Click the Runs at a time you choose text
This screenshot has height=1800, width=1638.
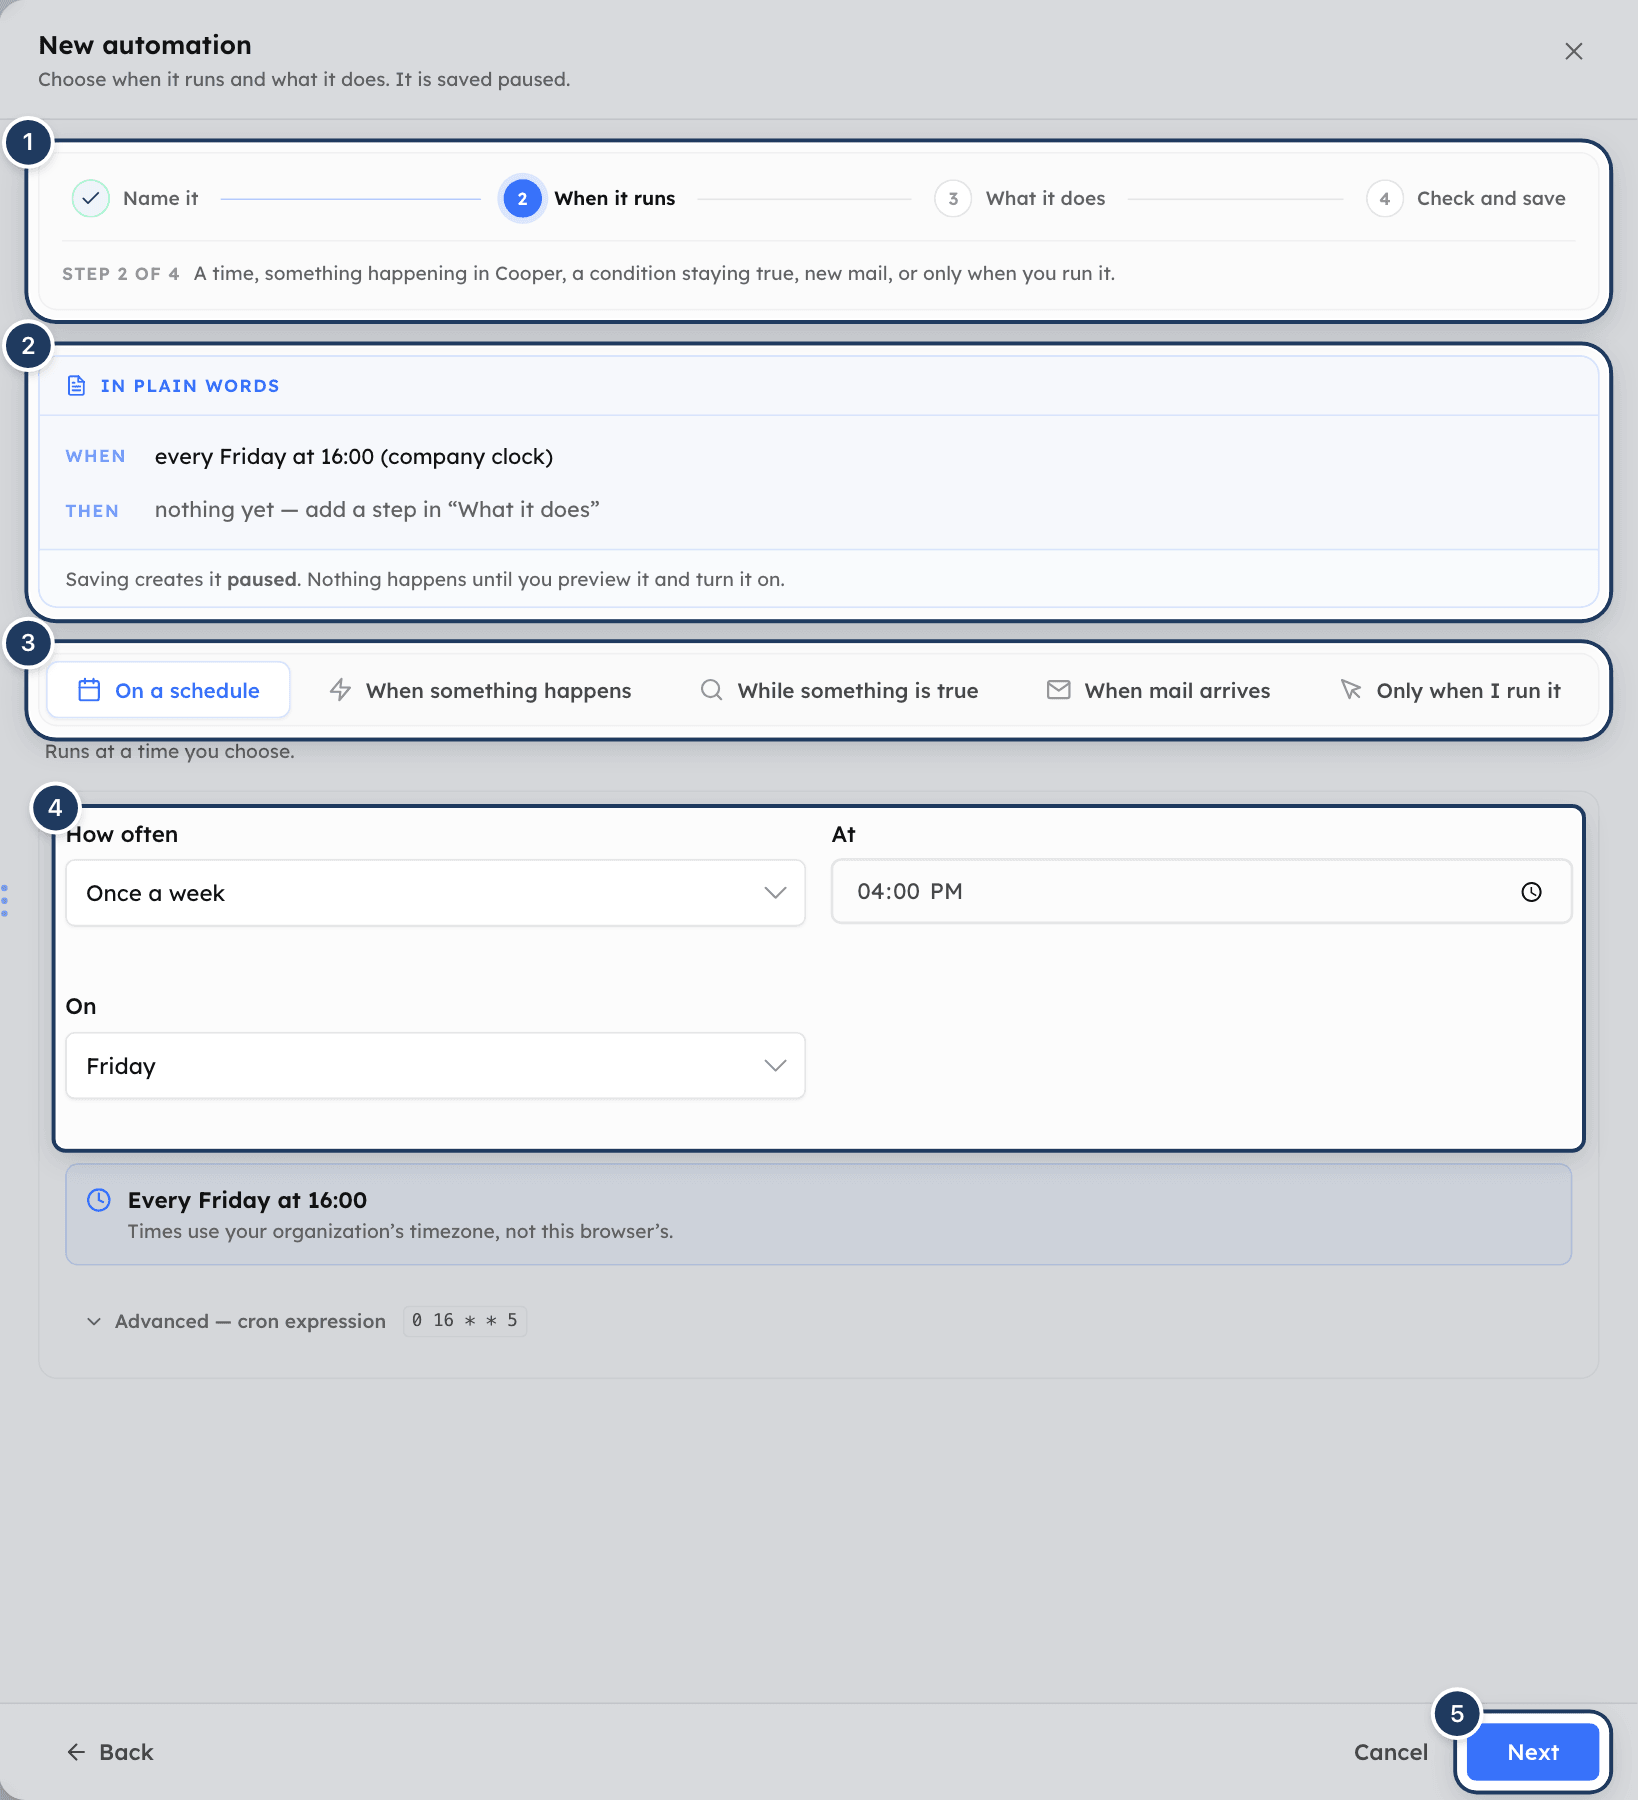coord(170,751)
